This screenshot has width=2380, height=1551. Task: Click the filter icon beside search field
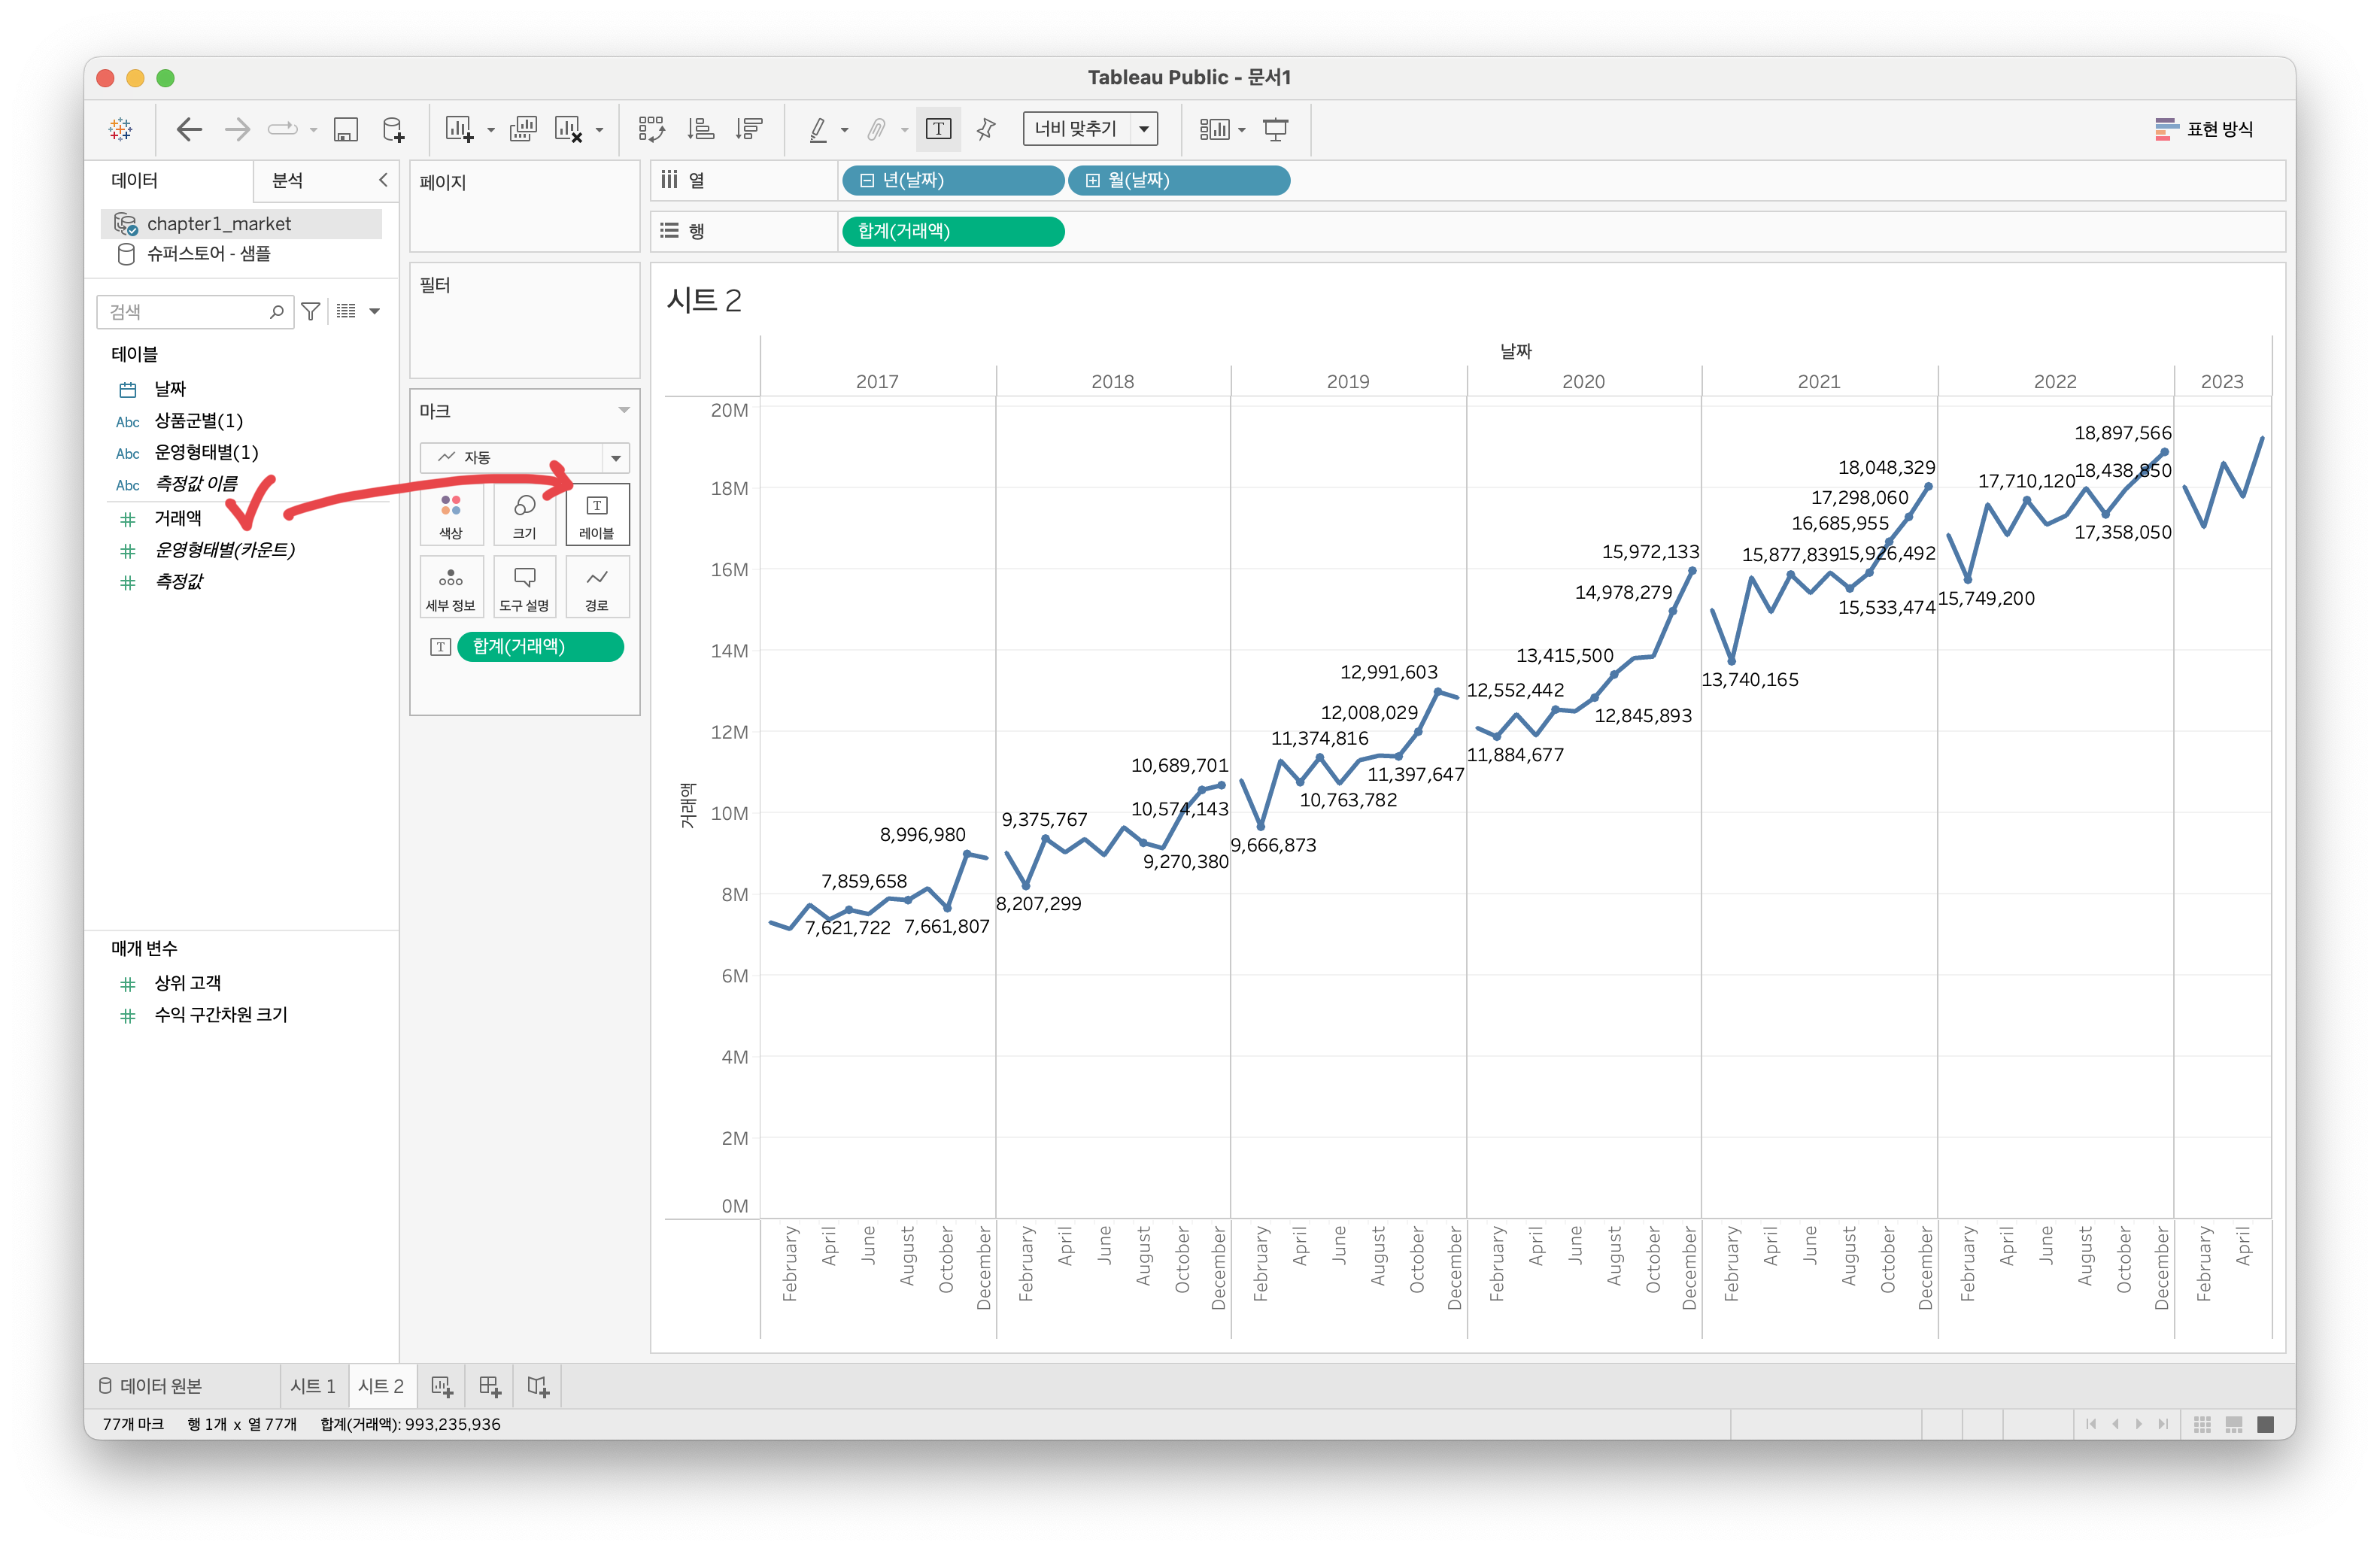pyautogui.click(x=311, y=312)
